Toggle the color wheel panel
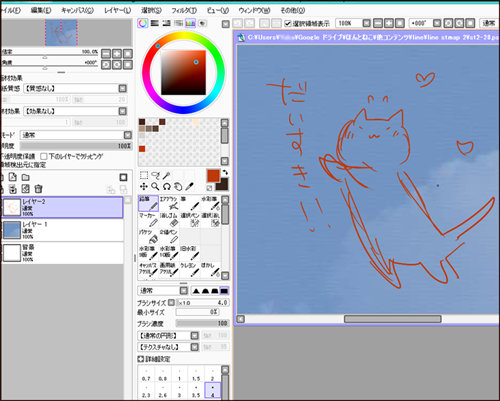This screenshot has width=500, height=401. [x=143, y=23]
